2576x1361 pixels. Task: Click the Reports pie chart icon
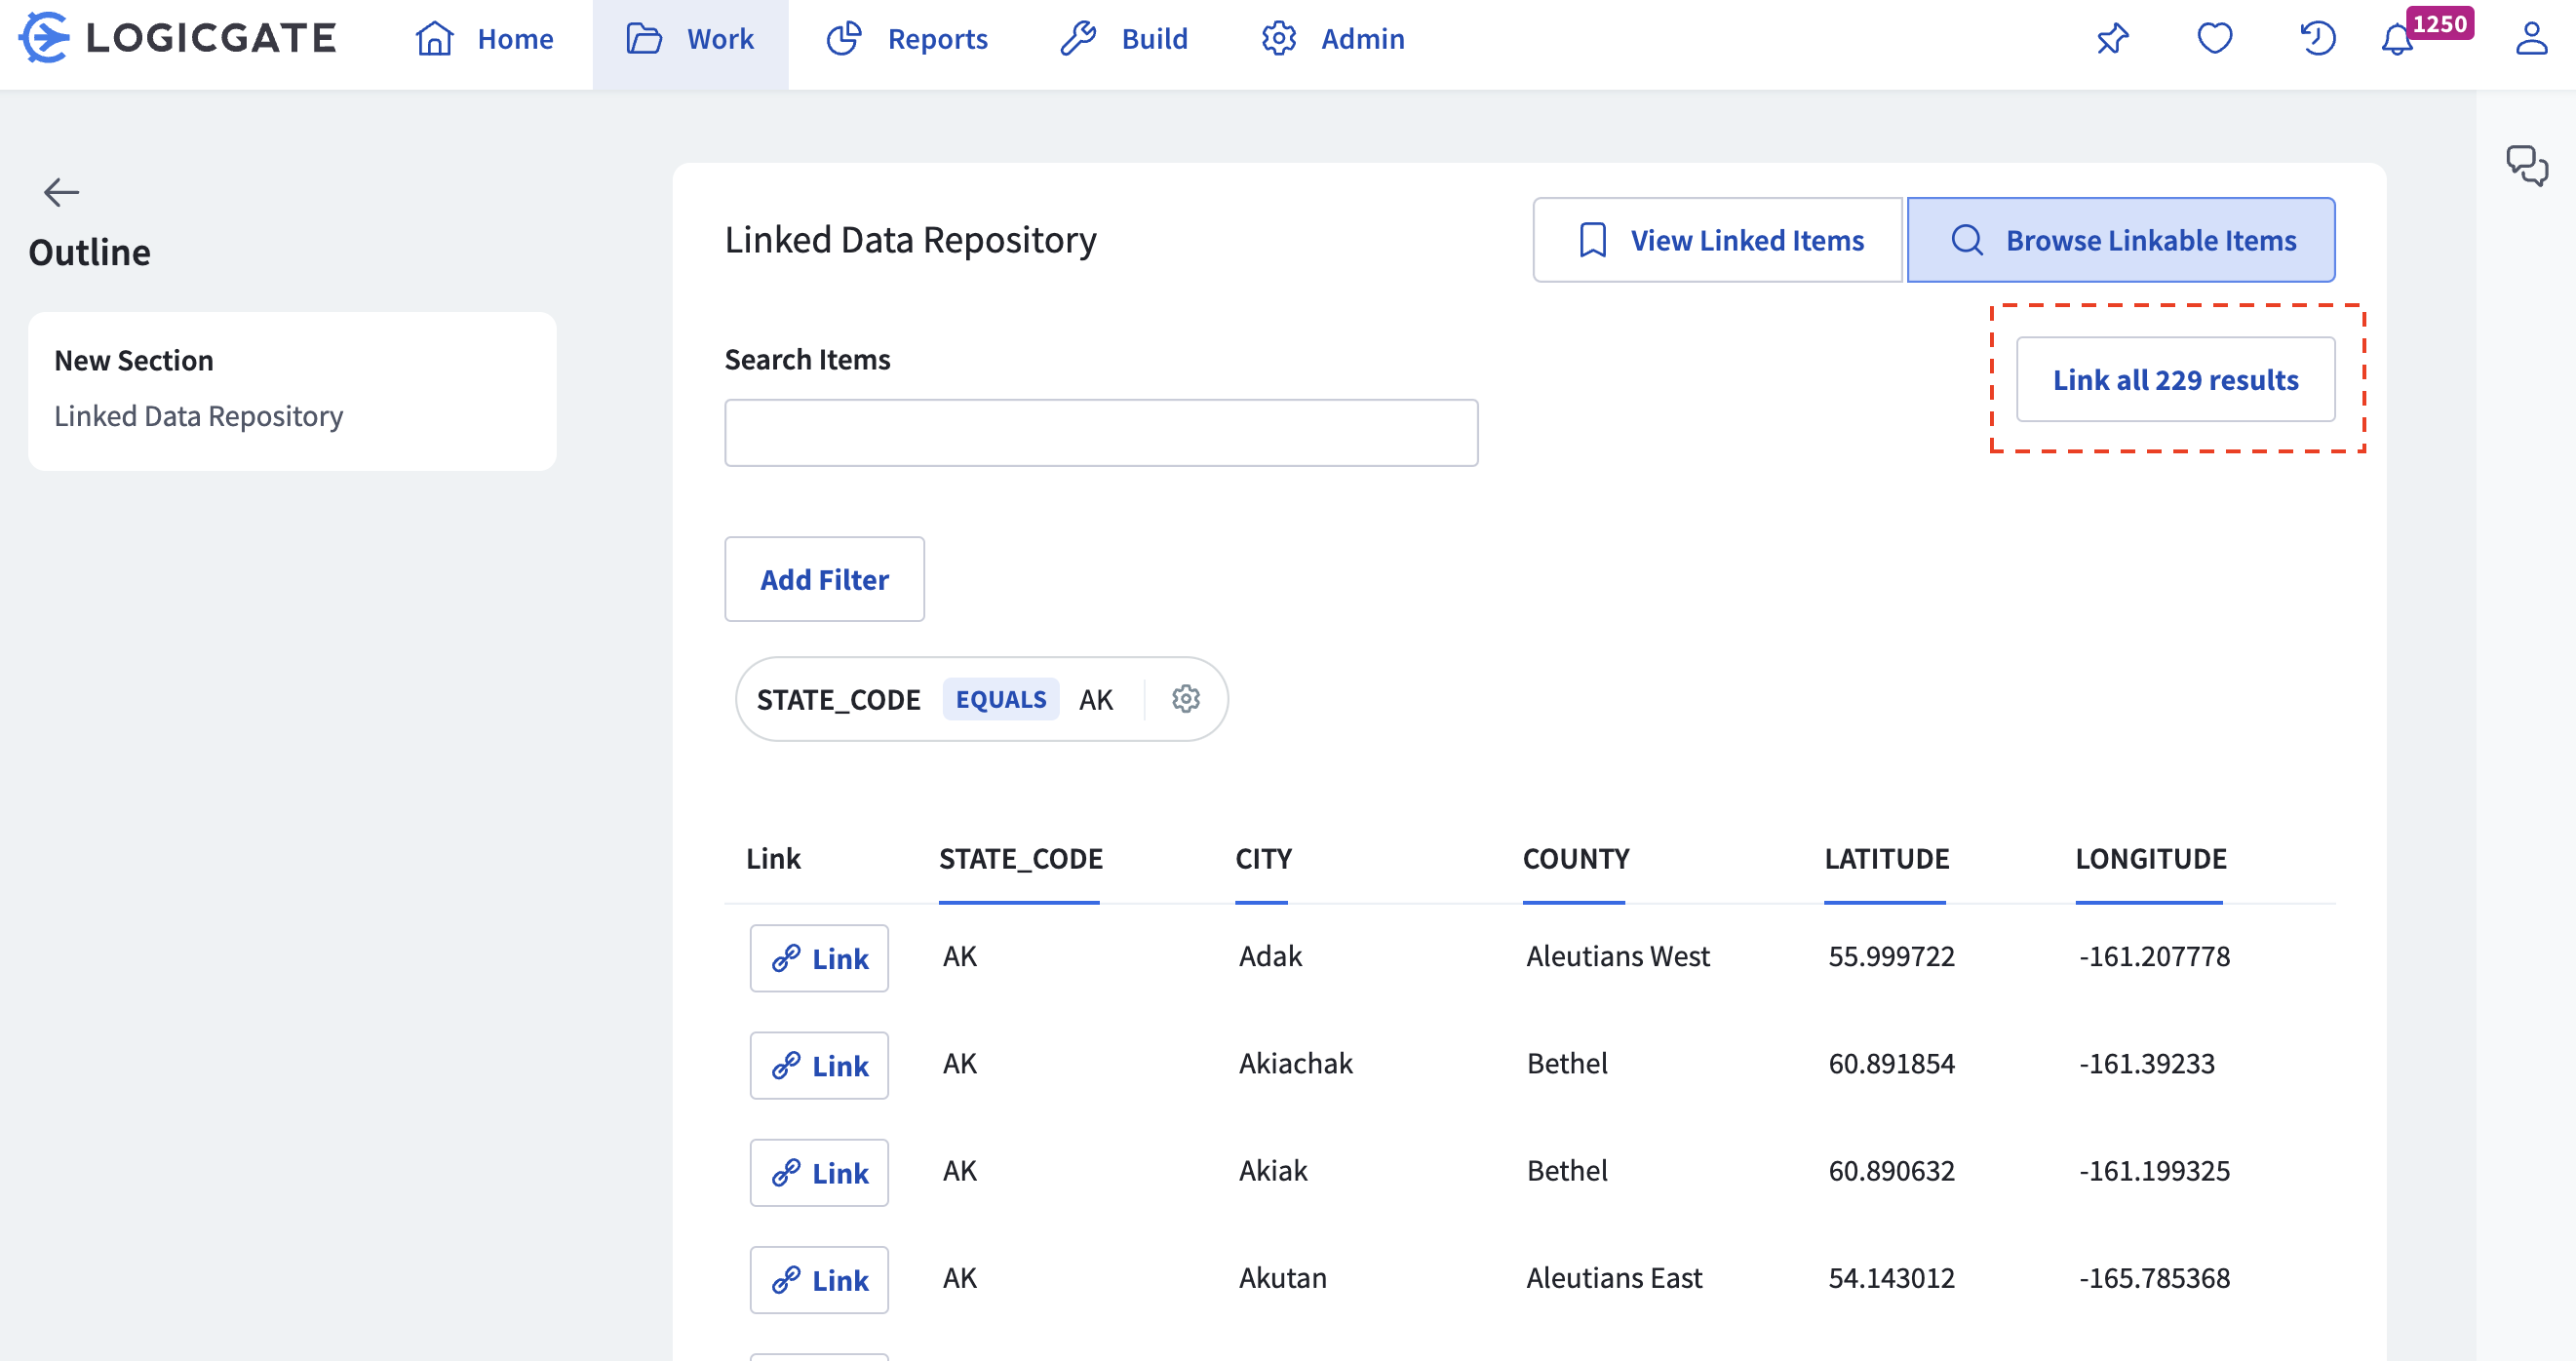click(x=843, y=38)
